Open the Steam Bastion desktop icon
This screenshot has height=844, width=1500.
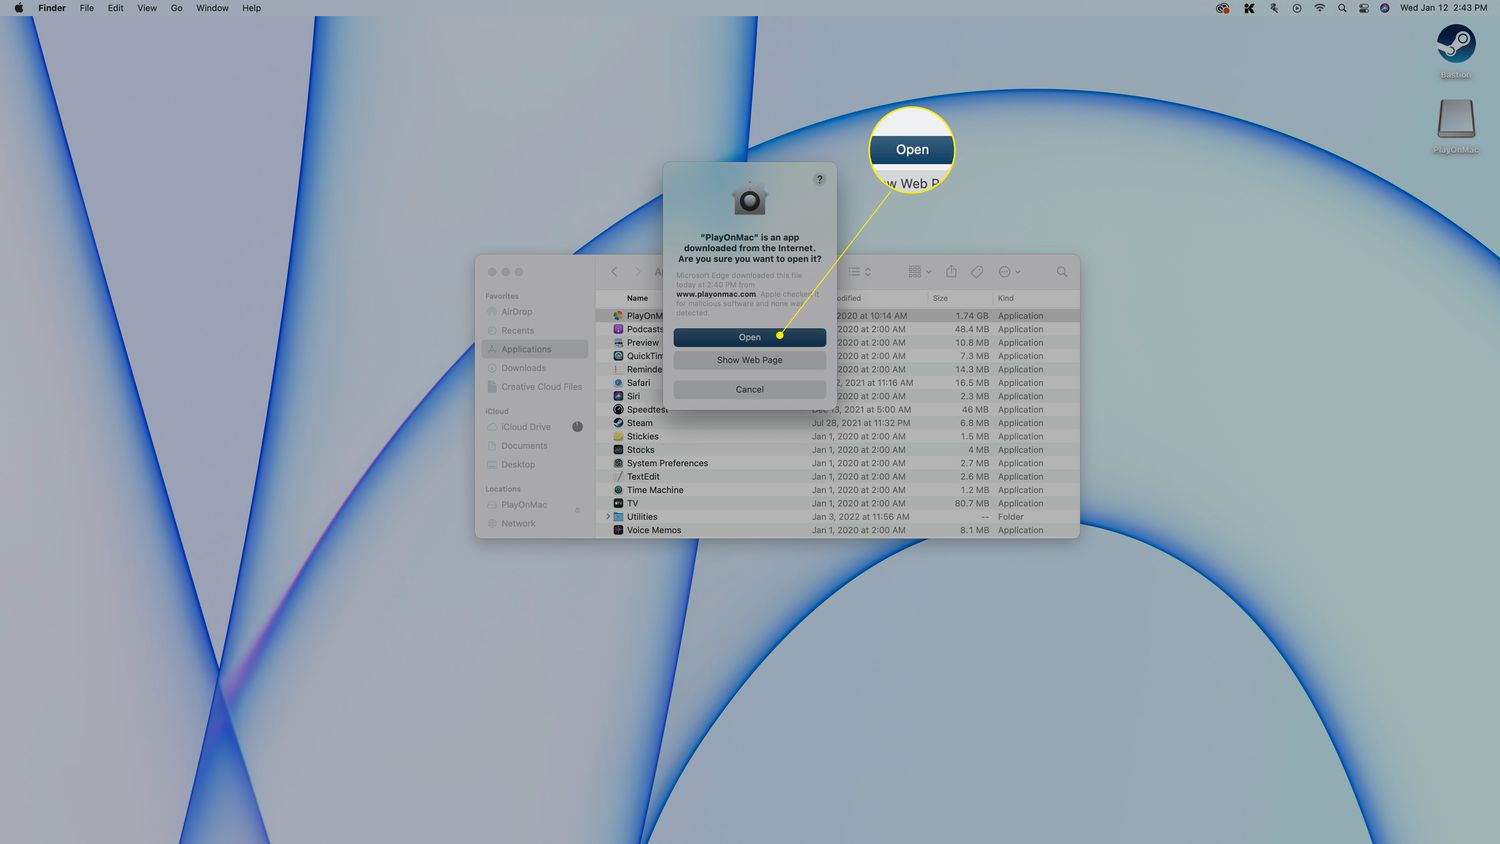[1455, 46]
